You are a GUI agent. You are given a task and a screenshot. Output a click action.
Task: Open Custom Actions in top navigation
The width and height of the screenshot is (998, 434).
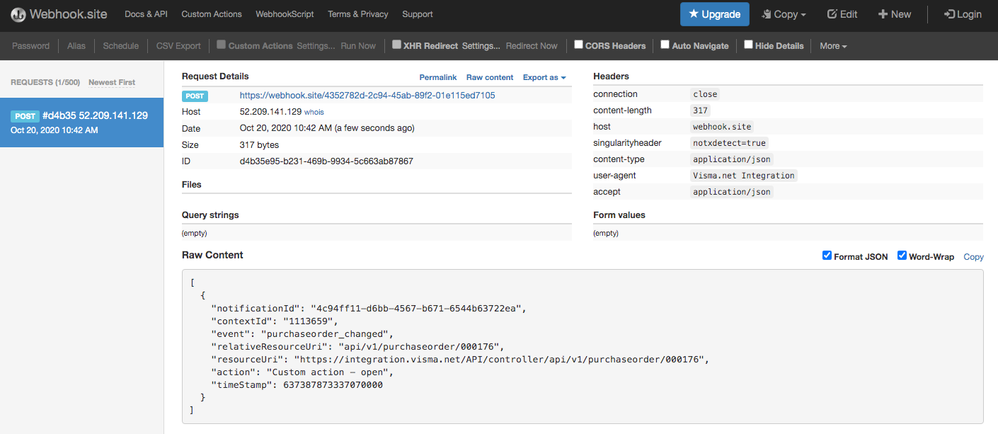coord(211,14)
